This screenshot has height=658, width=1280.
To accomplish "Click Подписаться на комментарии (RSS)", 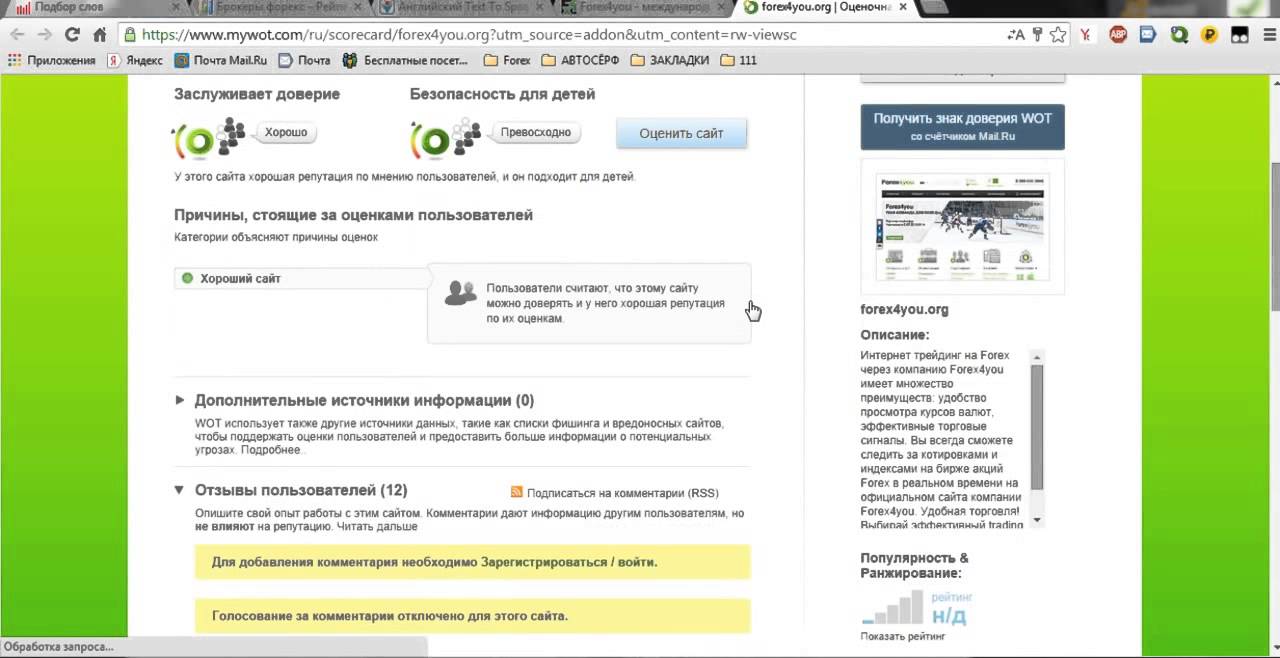I will coord(622,493).
